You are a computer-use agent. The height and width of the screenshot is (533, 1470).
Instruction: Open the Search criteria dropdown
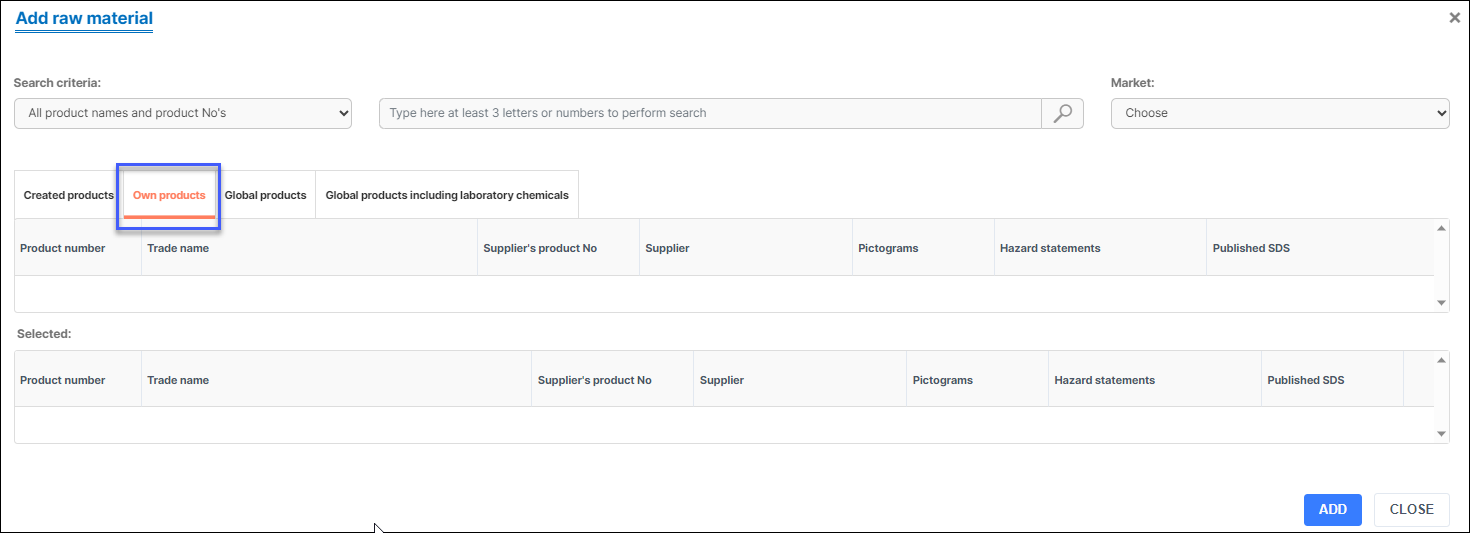[183, 113]
